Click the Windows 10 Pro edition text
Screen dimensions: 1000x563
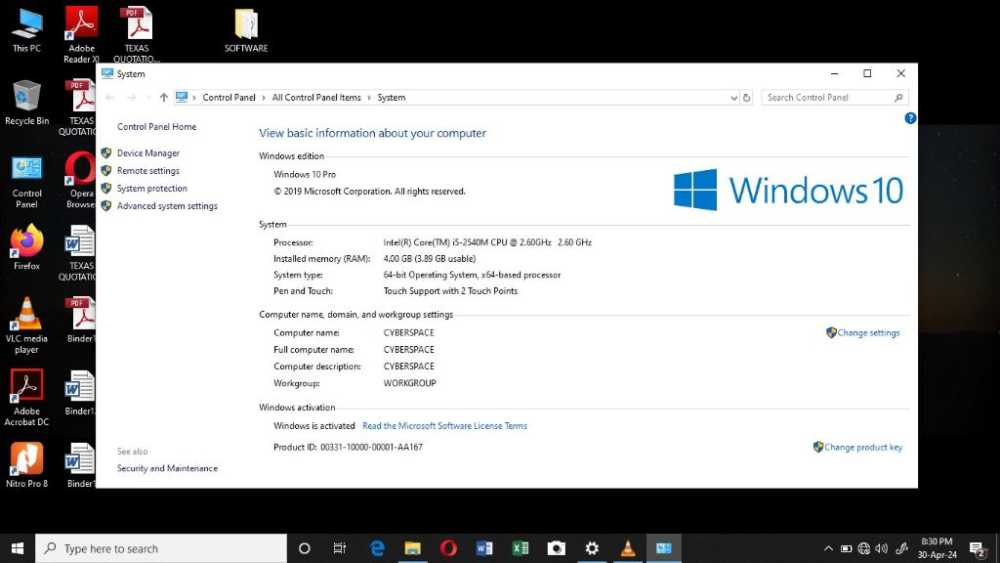pyautogui.click(x=304, y=174)
